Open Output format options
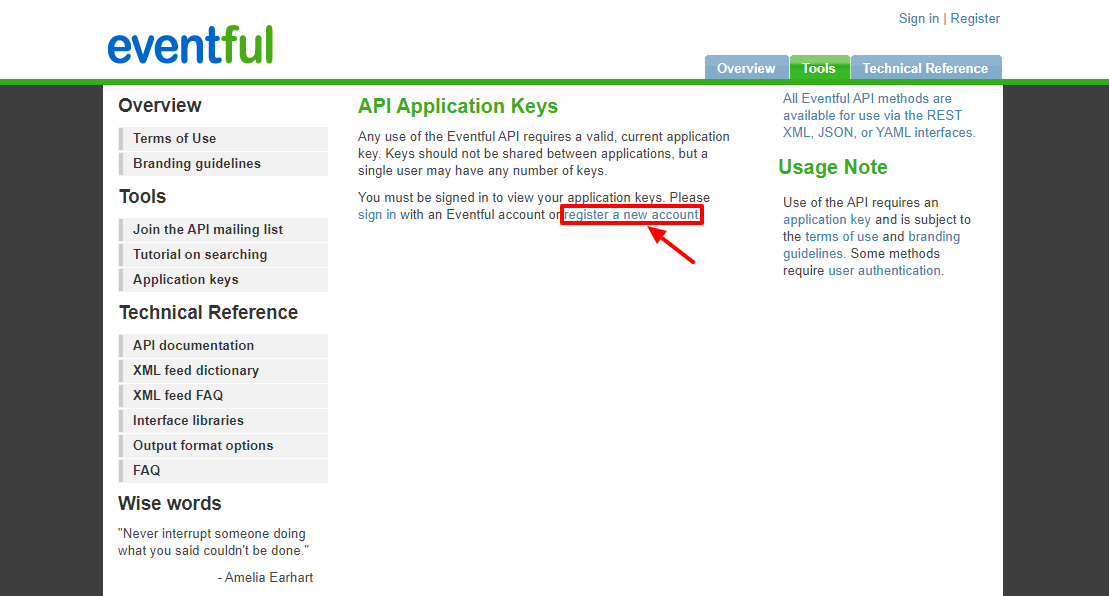The height and width of the screenshot is (596, 1109). pos(223,445)
